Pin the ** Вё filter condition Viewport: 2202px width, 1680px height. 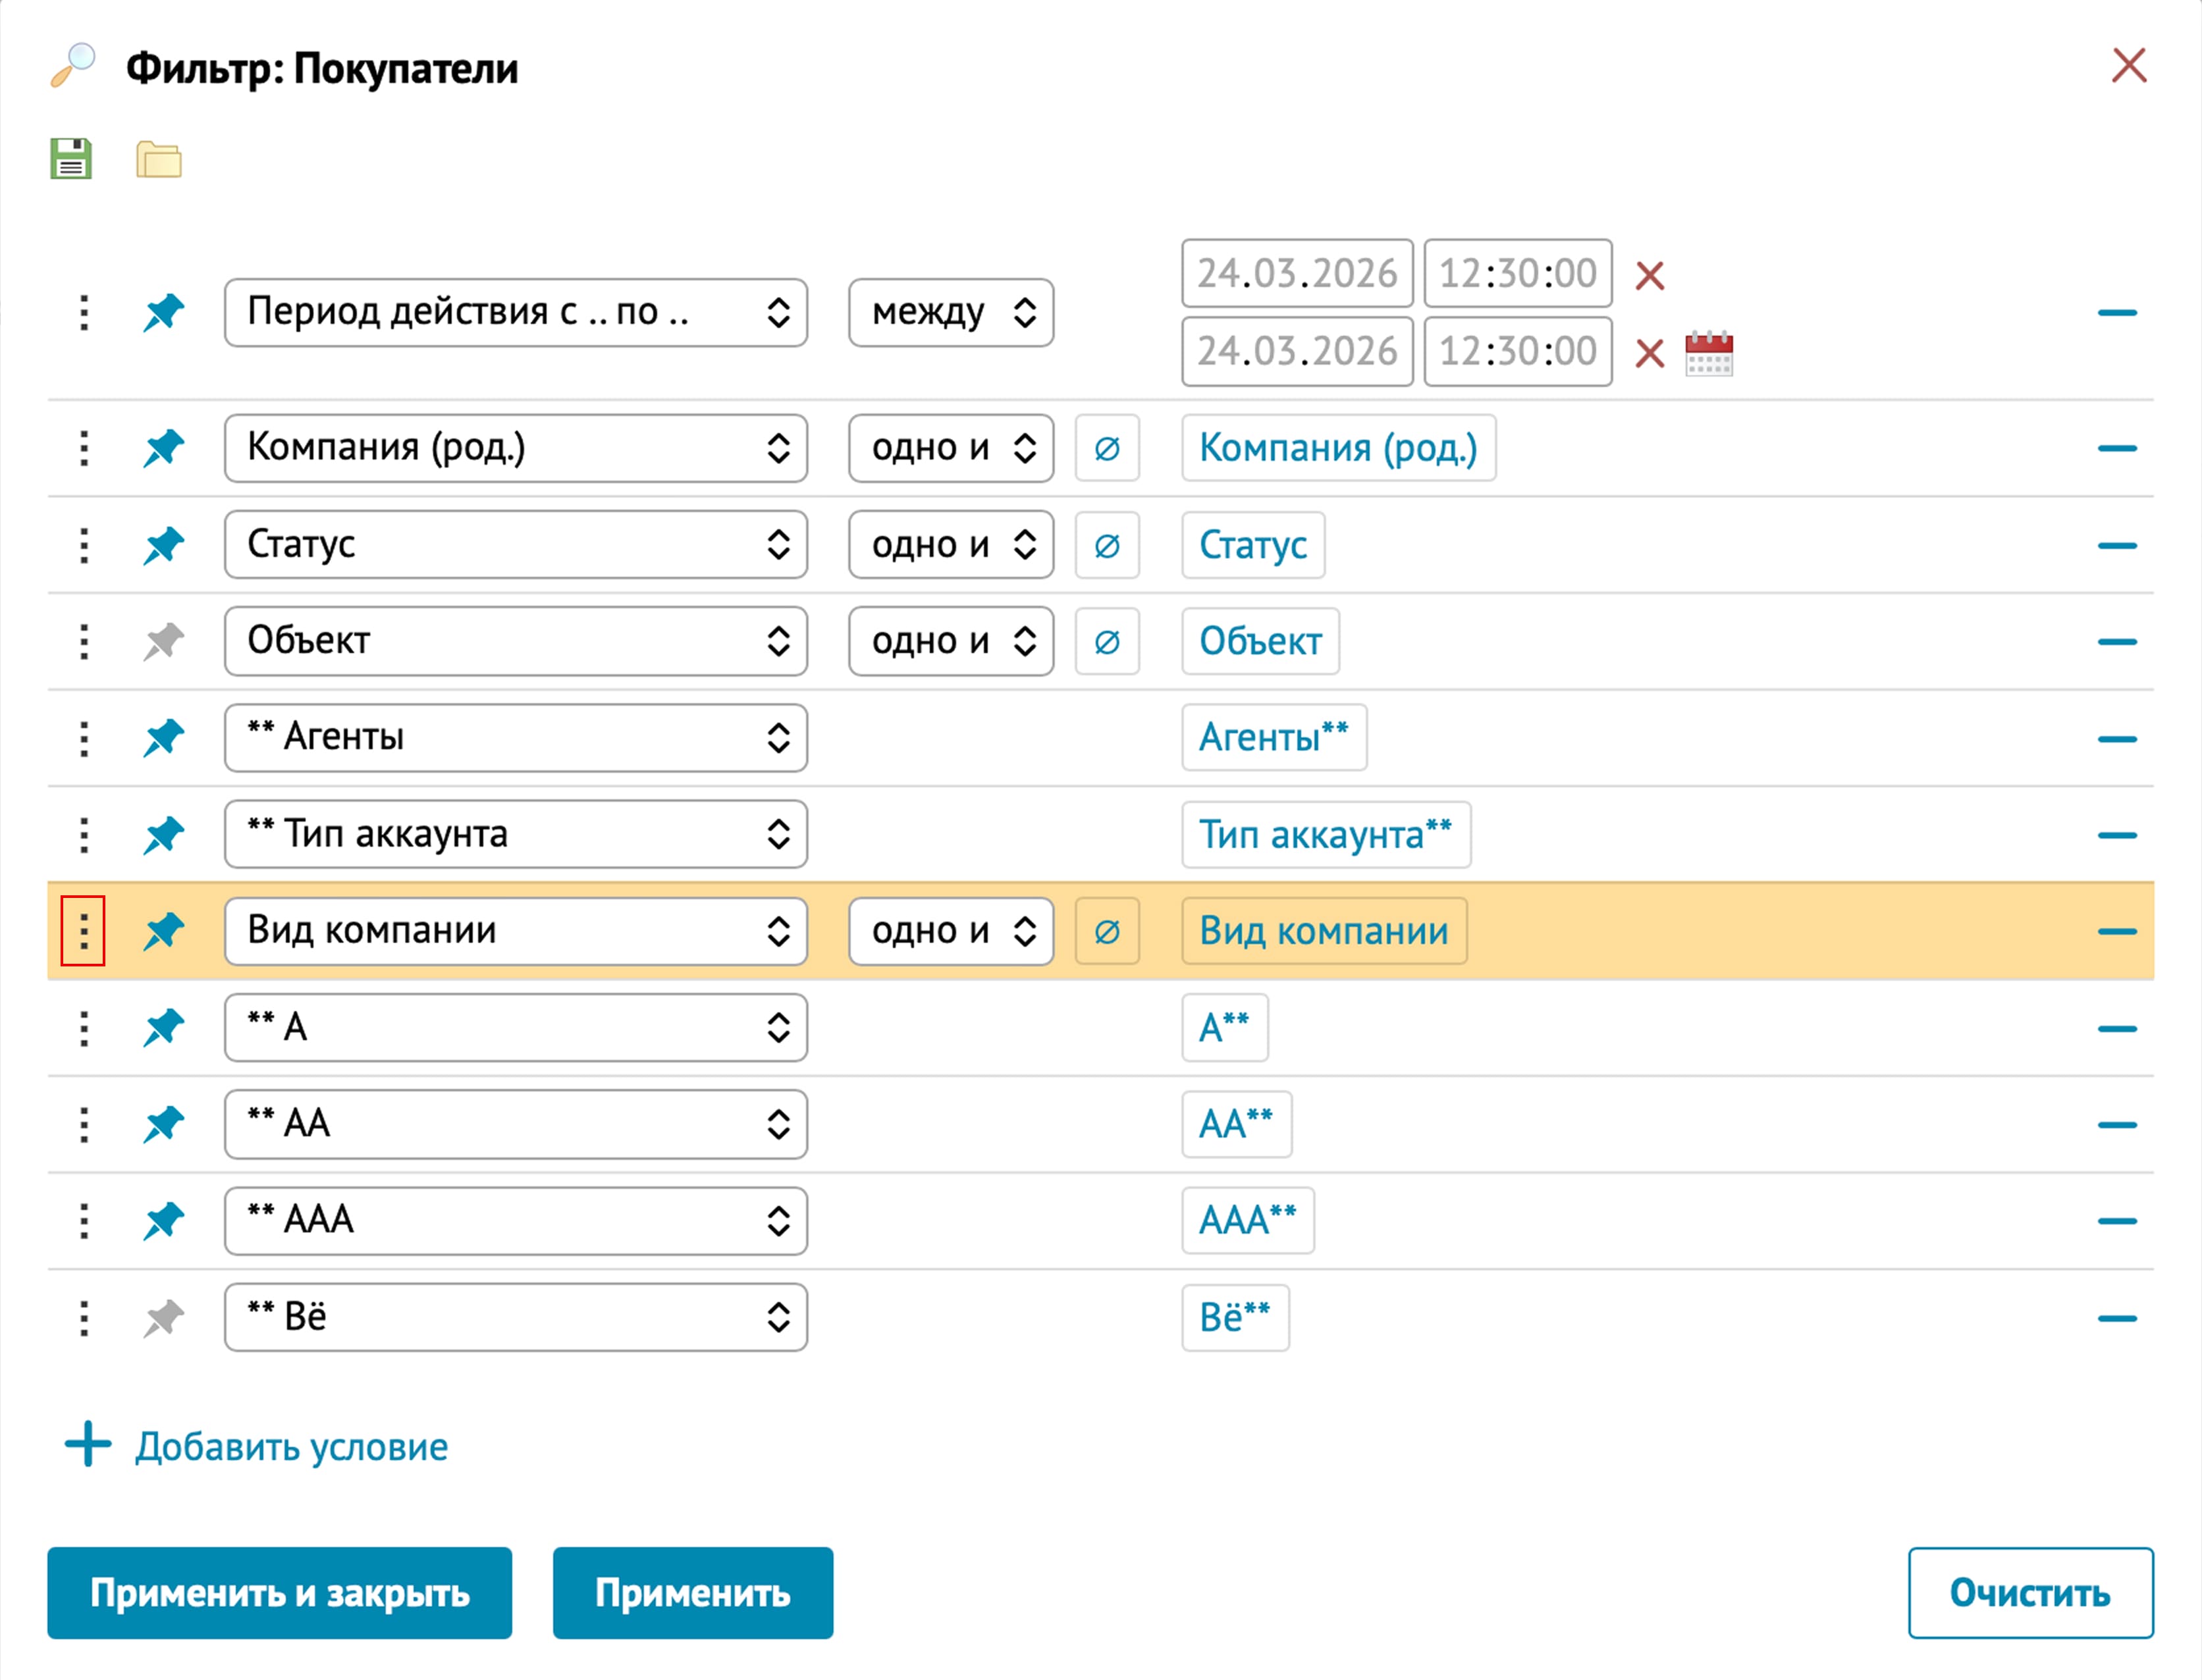tap(164, 1318)
